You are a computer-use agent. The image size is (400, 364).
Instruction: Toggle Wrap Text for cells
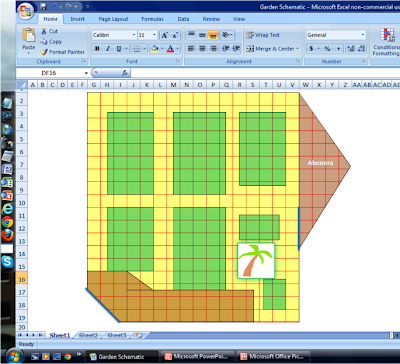pos(263,35)
